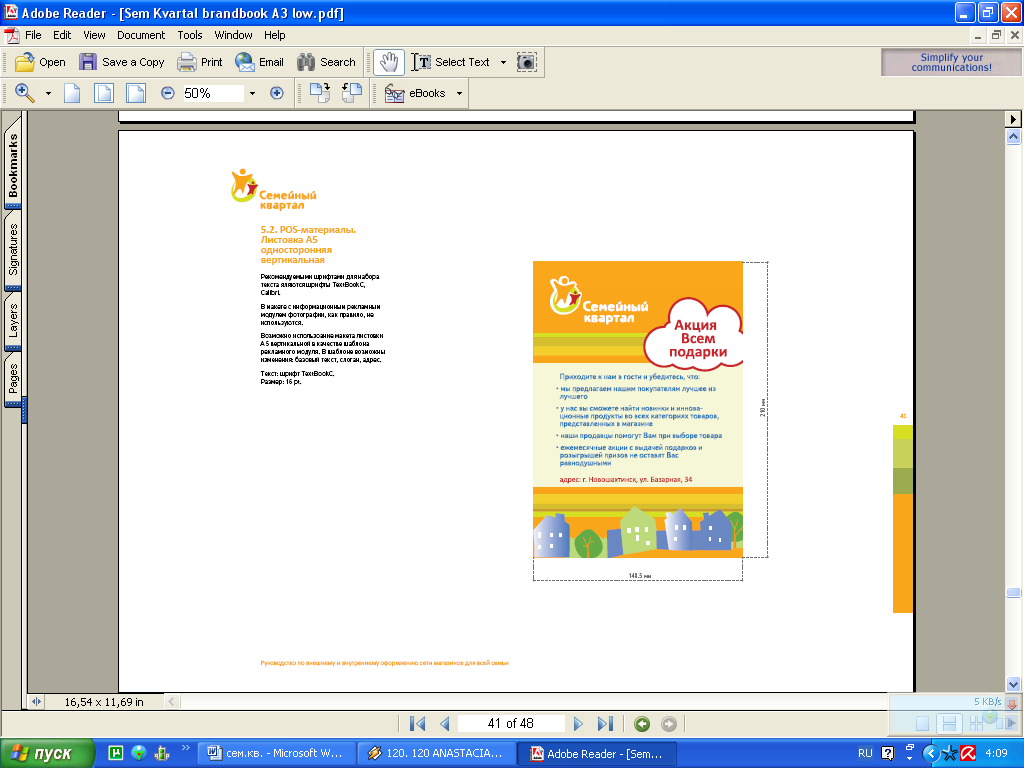Set Fit Width page view

(x=136, y=93)
